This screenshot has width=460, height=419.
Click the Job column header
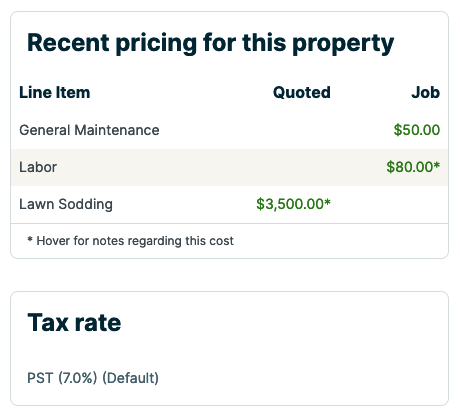point(426,92)
